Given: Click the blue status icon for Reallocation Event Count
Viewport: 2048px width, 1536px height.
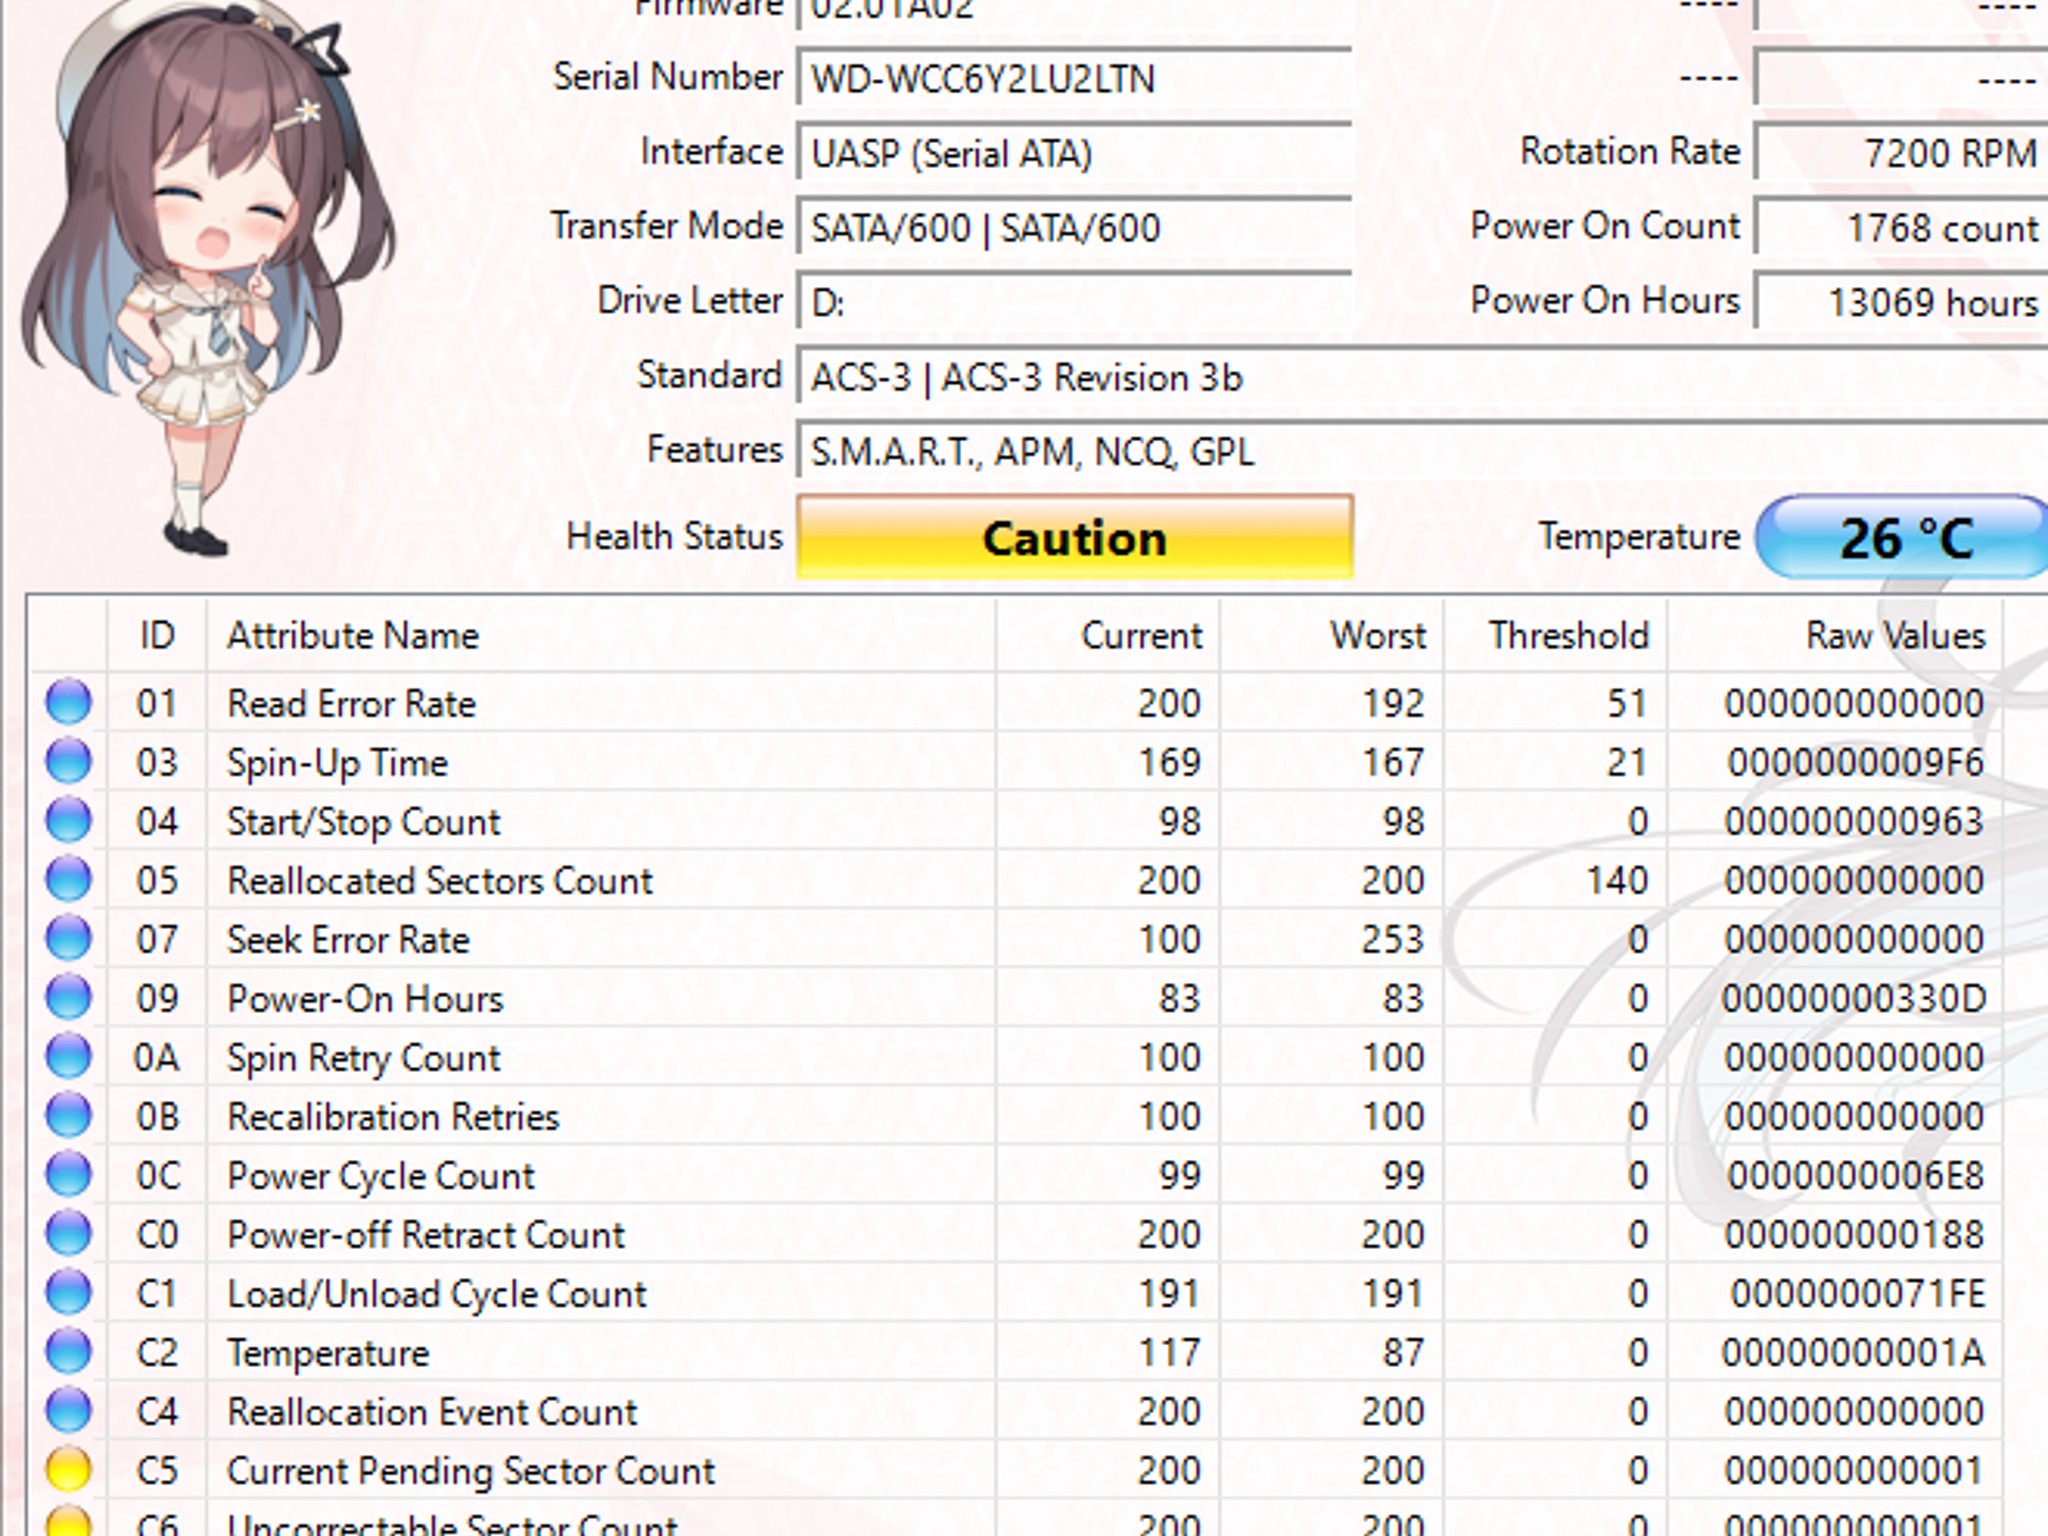Looking at the screenshot, I should point(69,1410).
